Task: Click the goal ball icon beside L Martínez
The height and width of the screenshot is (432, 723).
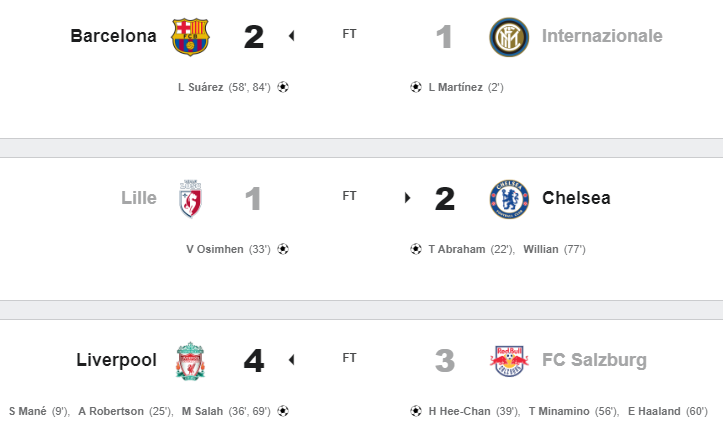Action: [x=416, y=87]
